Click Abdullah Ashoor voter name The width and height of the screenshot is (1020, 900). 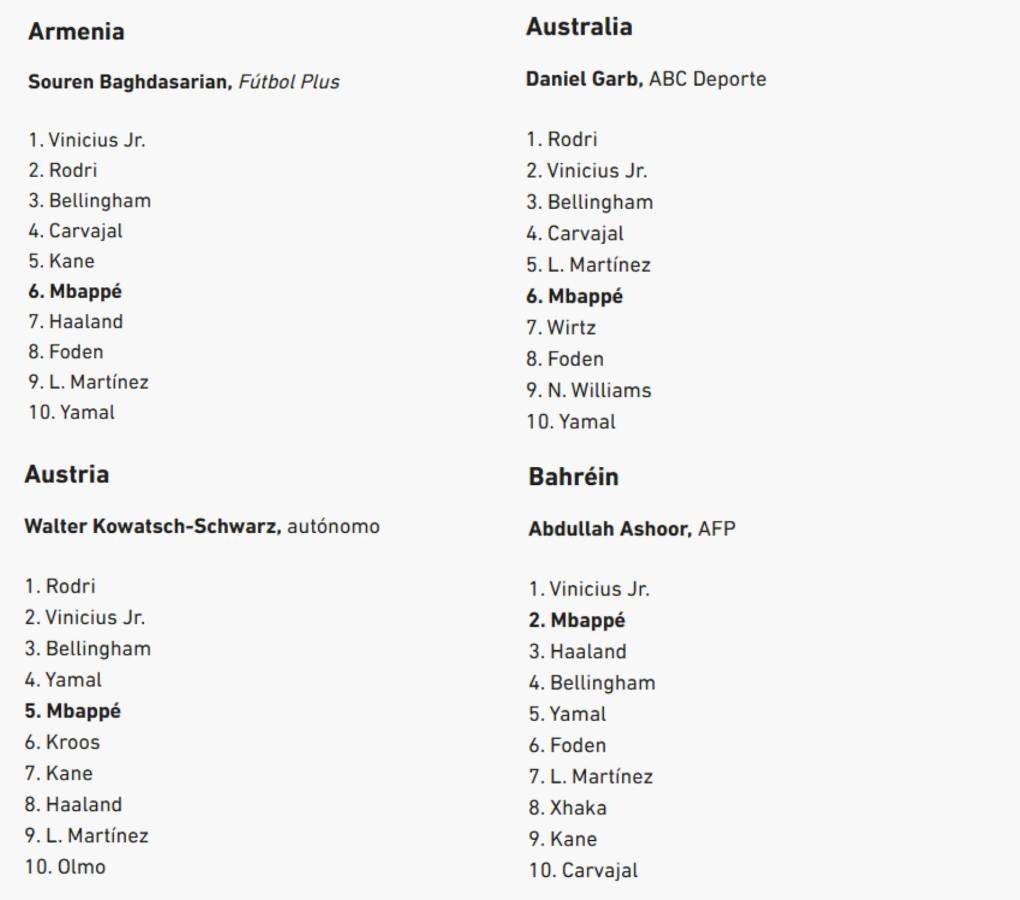[610, 529]
